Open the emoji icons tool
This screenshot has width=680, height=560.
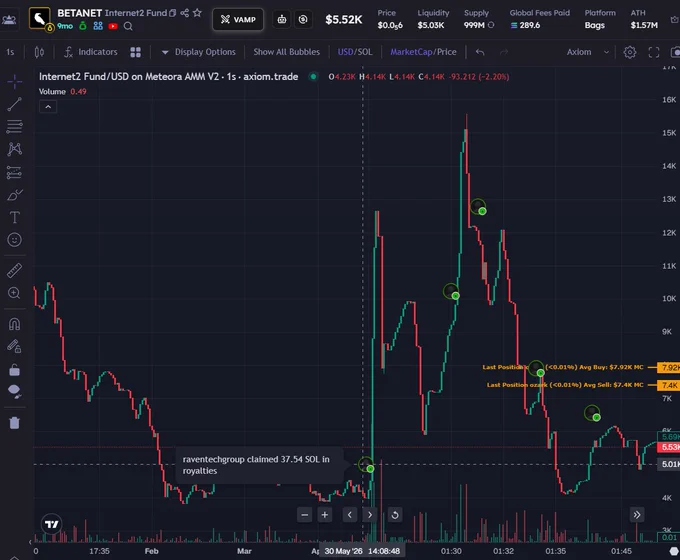(14, 240)
